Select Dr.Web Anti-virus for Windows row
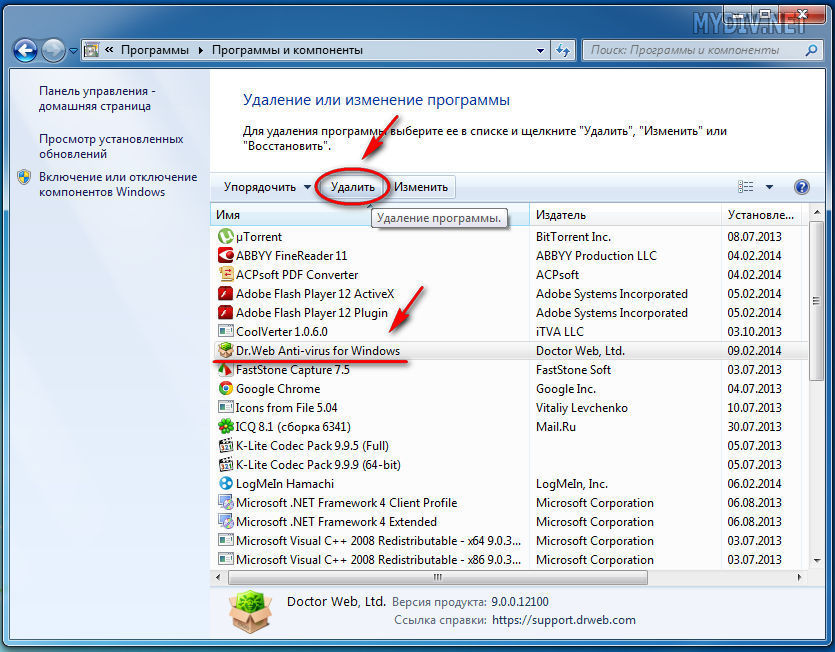 [509, 351]
